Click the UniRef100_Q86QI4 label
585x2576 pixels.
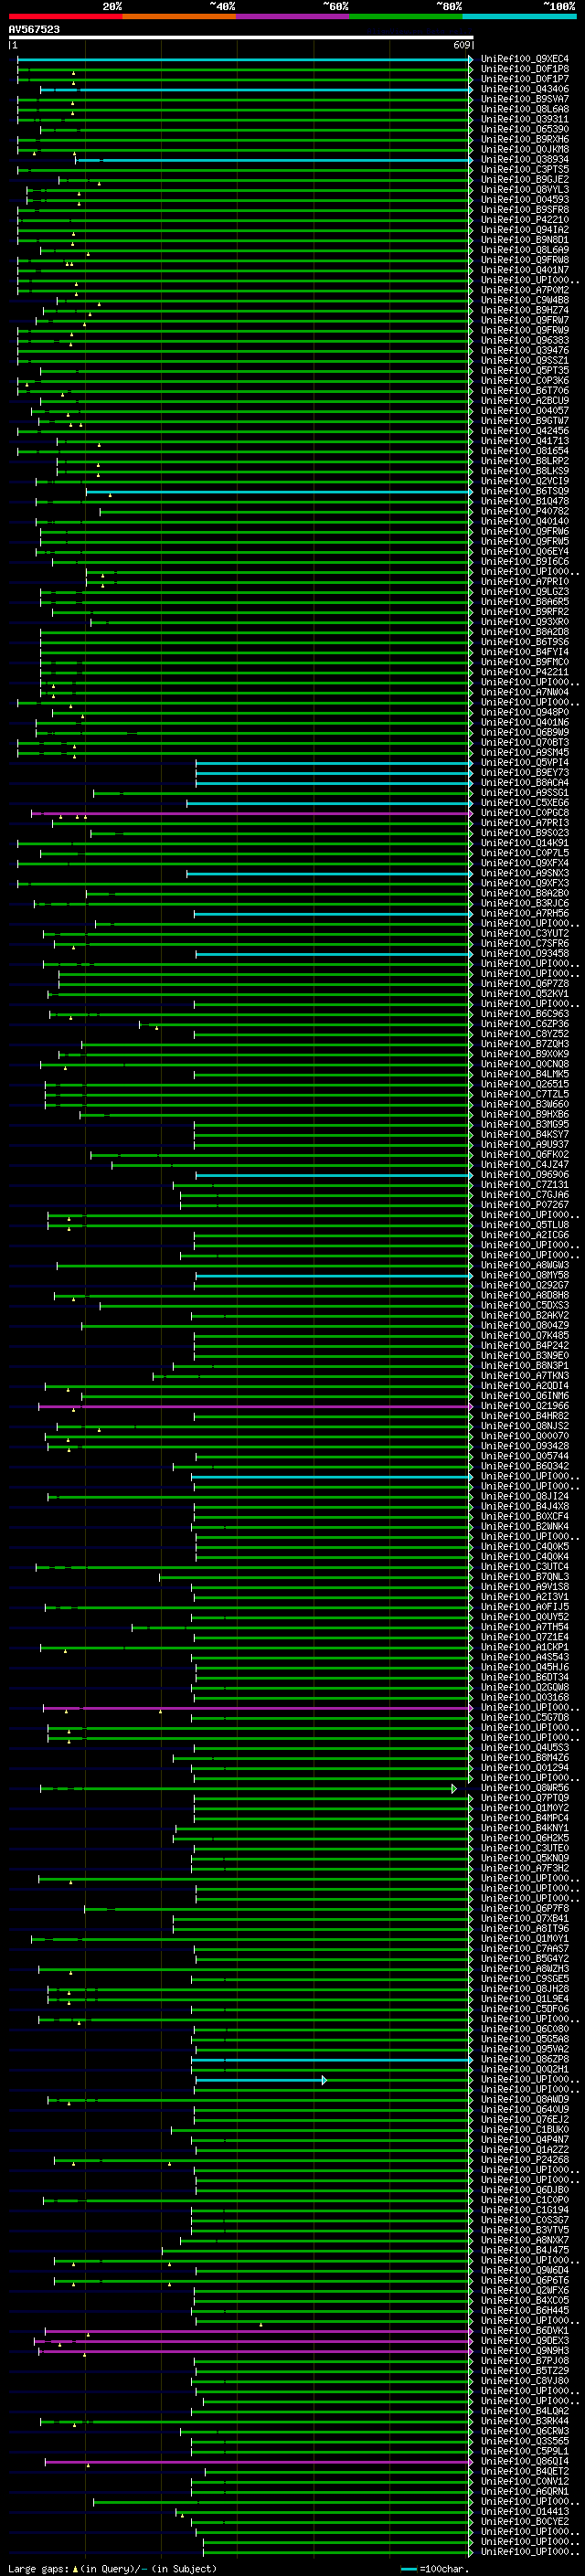(x=525, y=2461)
